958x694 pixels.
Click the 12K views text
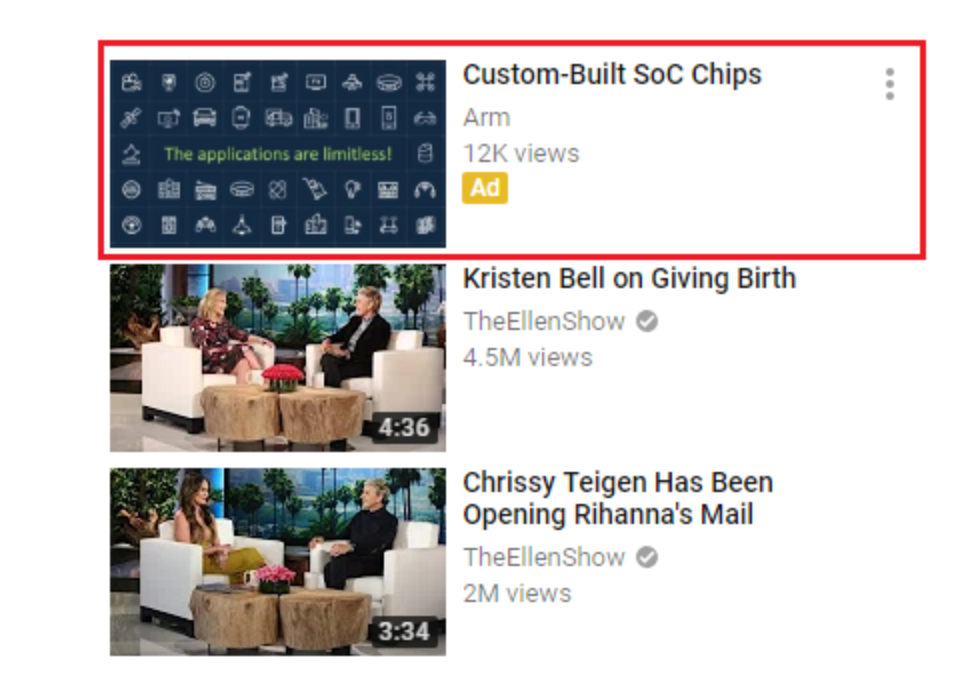pyautogui.click(x=521, y=153)
